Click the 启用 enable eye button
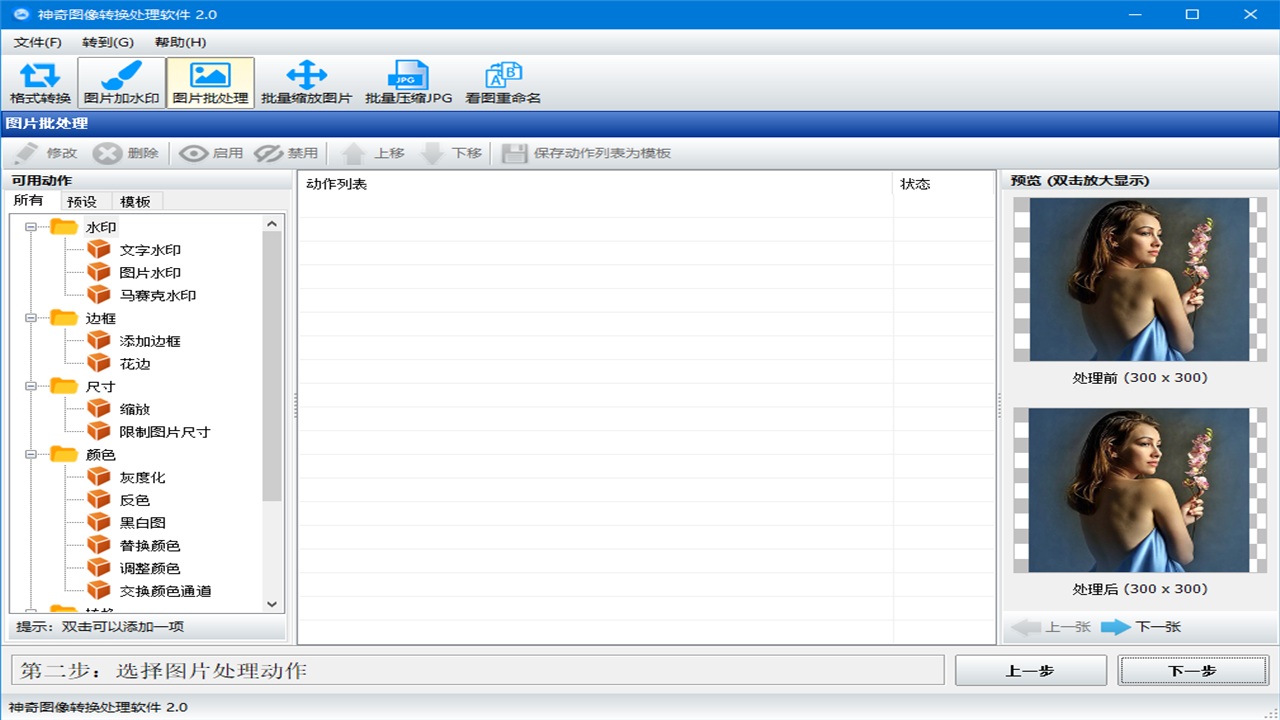 click(211, 153)
